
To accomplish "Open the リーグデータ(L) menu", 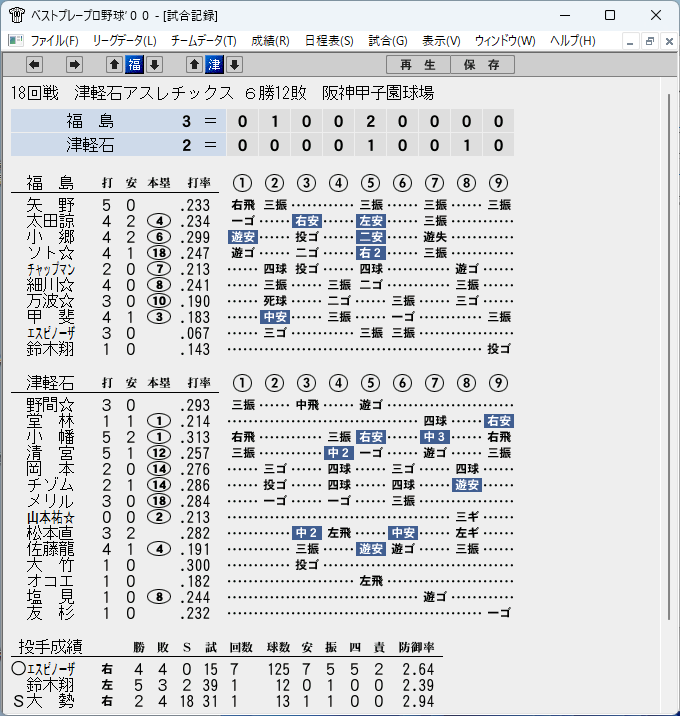I will point(125,41).
